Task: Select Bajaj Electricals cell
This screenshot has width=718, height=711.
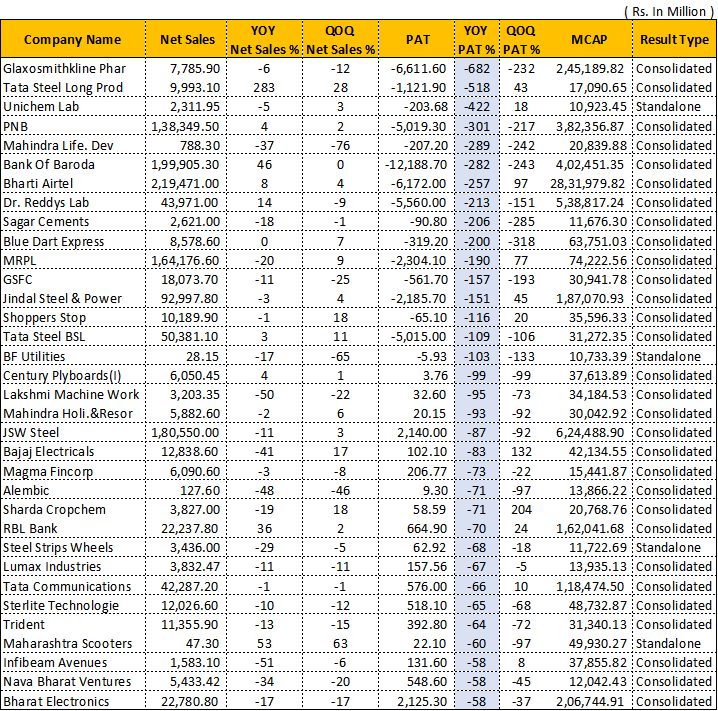Action: (49, 452)
